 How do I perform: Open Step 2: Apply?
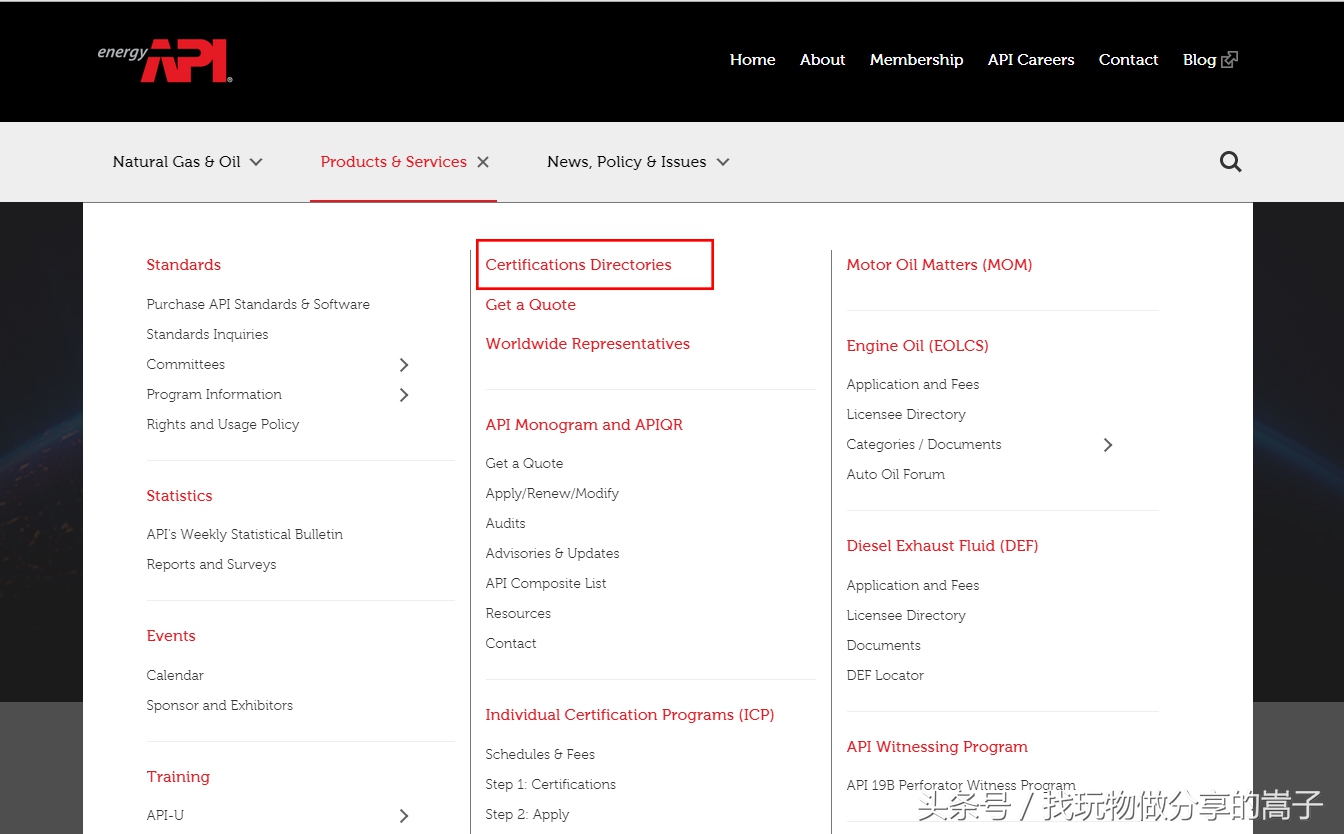coord(527,814)
